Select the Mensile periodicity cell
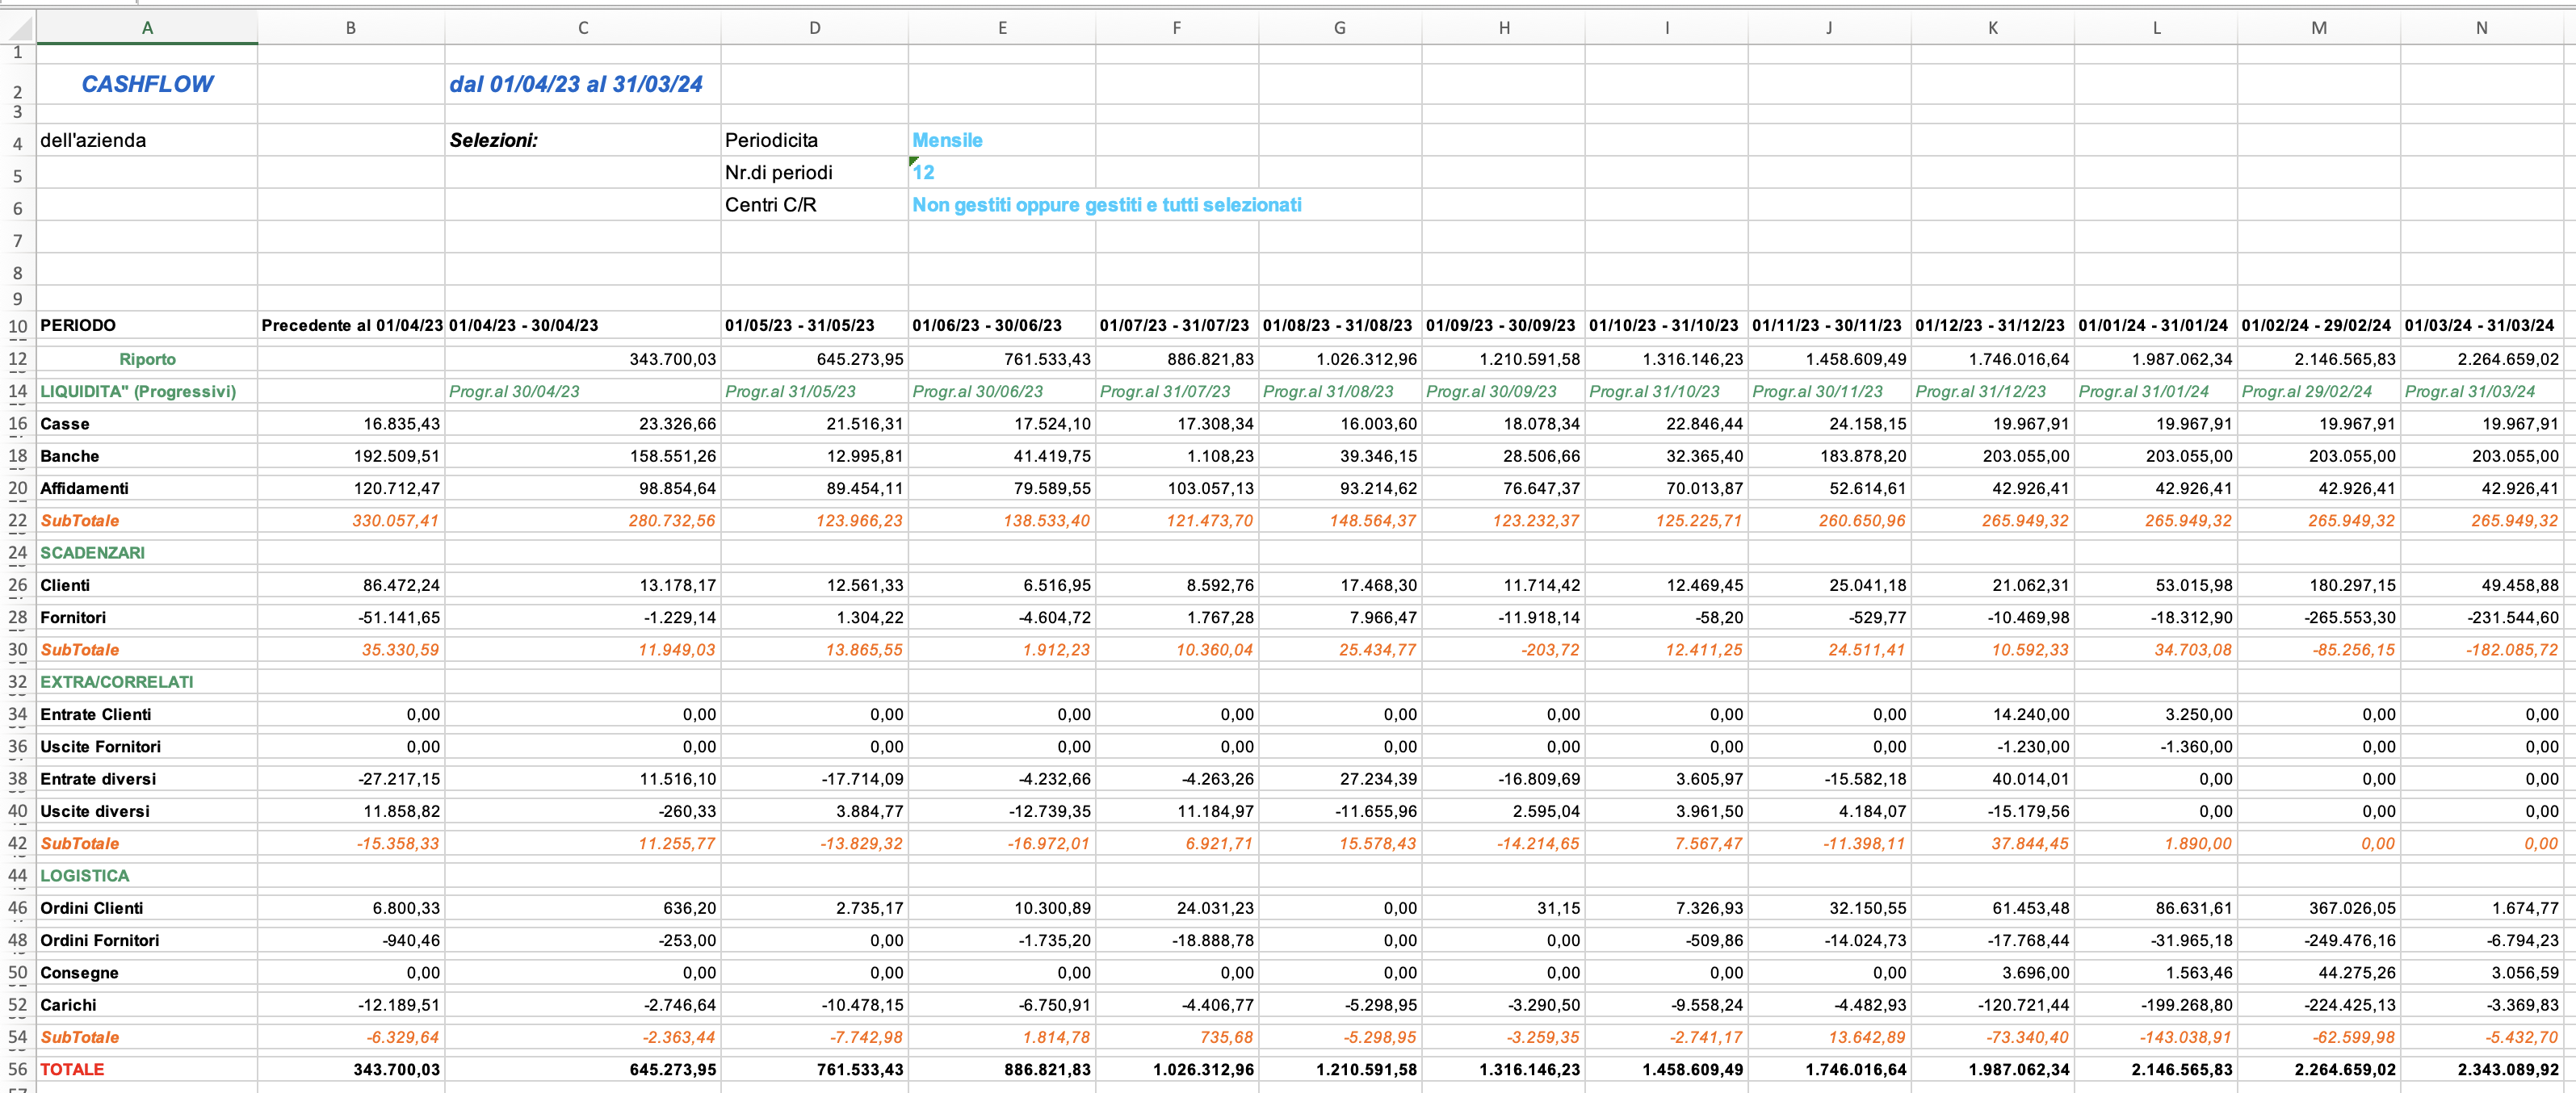 [x=947, y=140]
